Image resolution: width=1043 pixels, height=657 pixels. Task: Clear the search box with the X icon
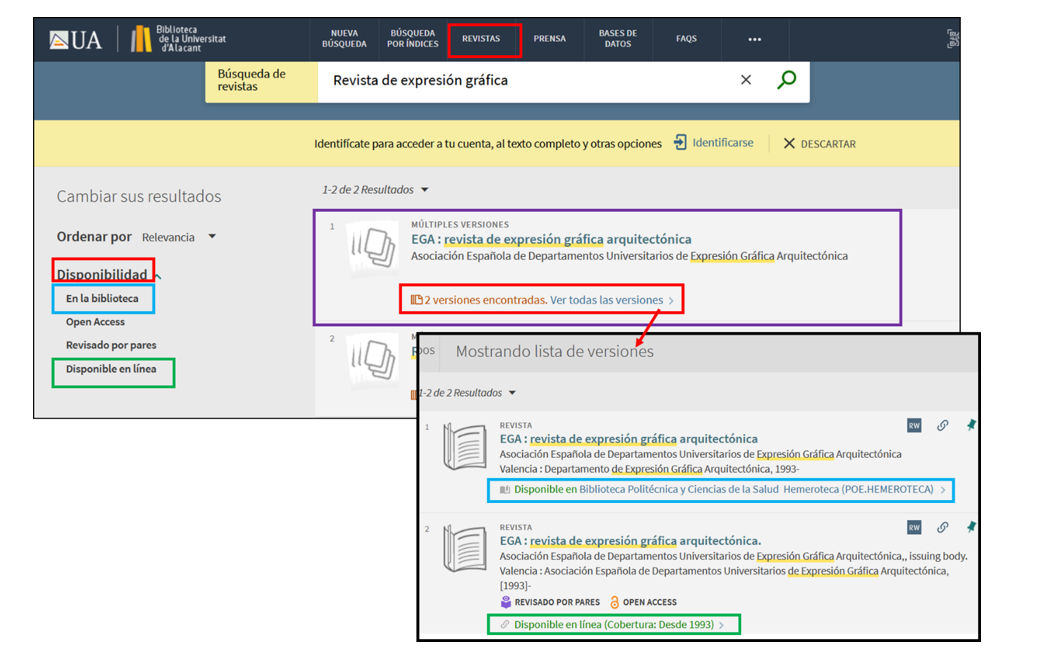pos(746,80)
